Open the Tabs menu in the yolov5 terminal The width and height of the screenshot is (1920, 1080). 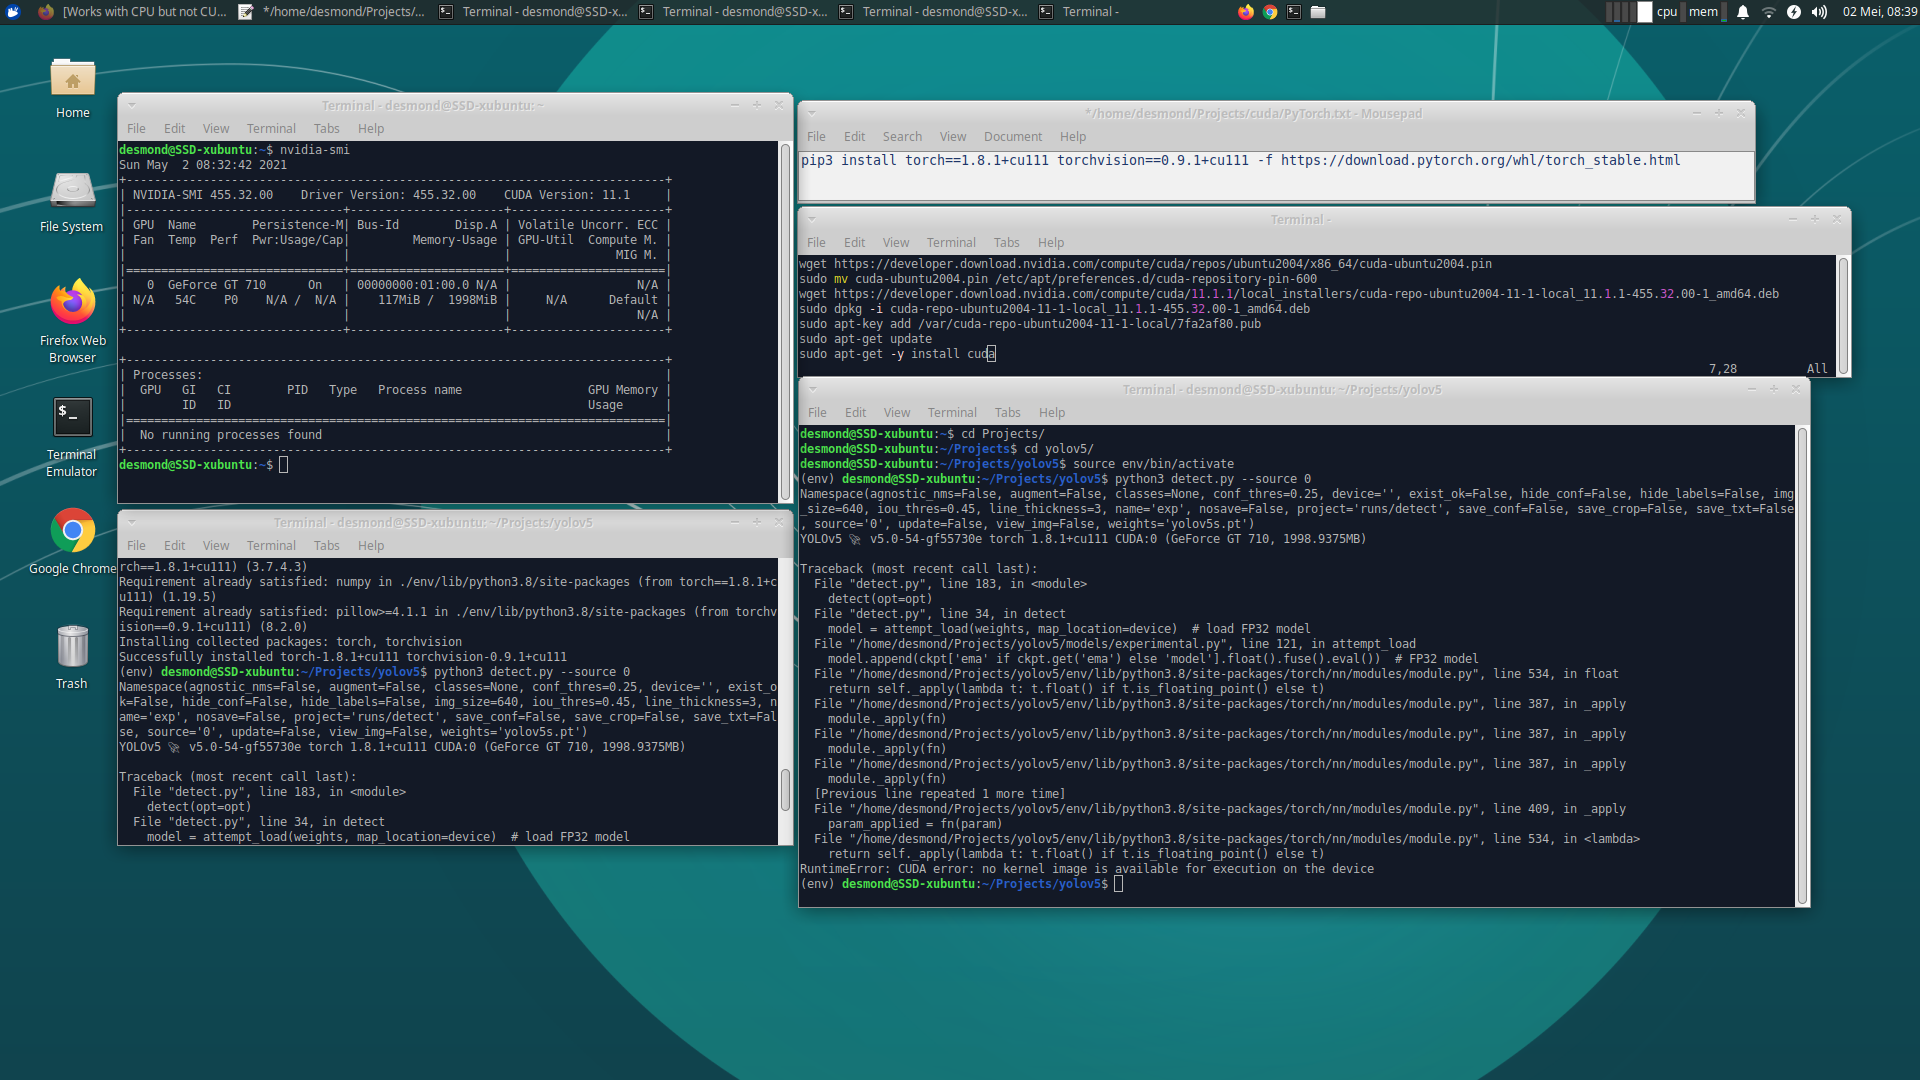(x=1007, y=412)
